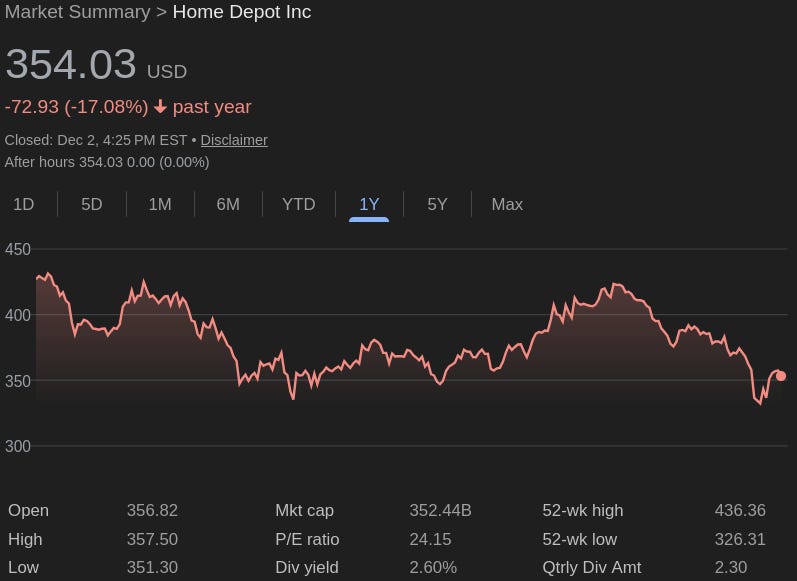
Task: Click the P/E ratio value 24.15
Action: coord(430,539)
